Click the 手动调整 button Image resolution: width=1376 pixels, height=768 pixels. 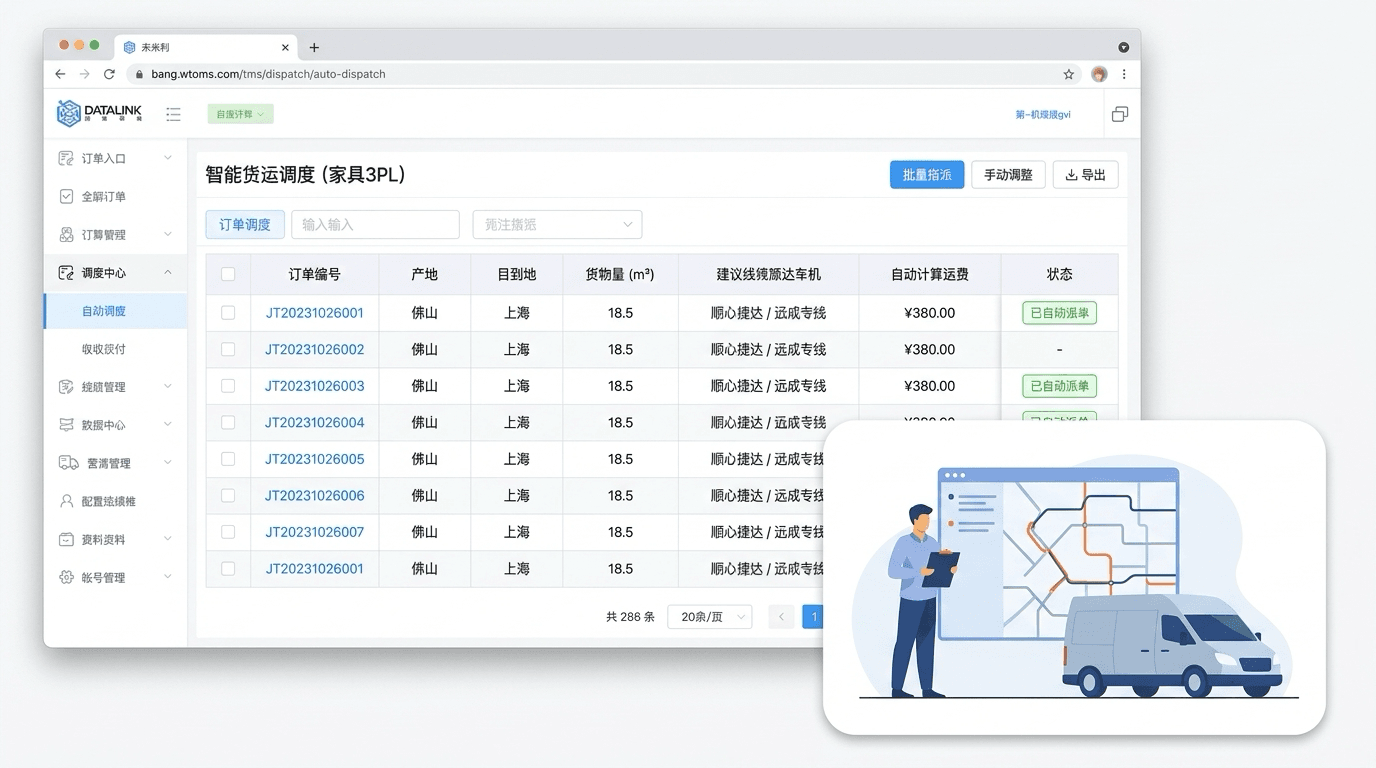coord(1008,175)
